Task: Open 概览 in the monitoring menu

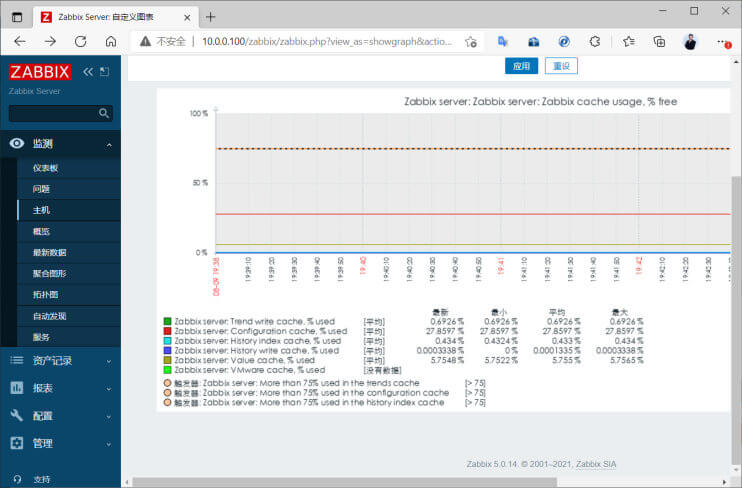Action: [x=41, y=231]
